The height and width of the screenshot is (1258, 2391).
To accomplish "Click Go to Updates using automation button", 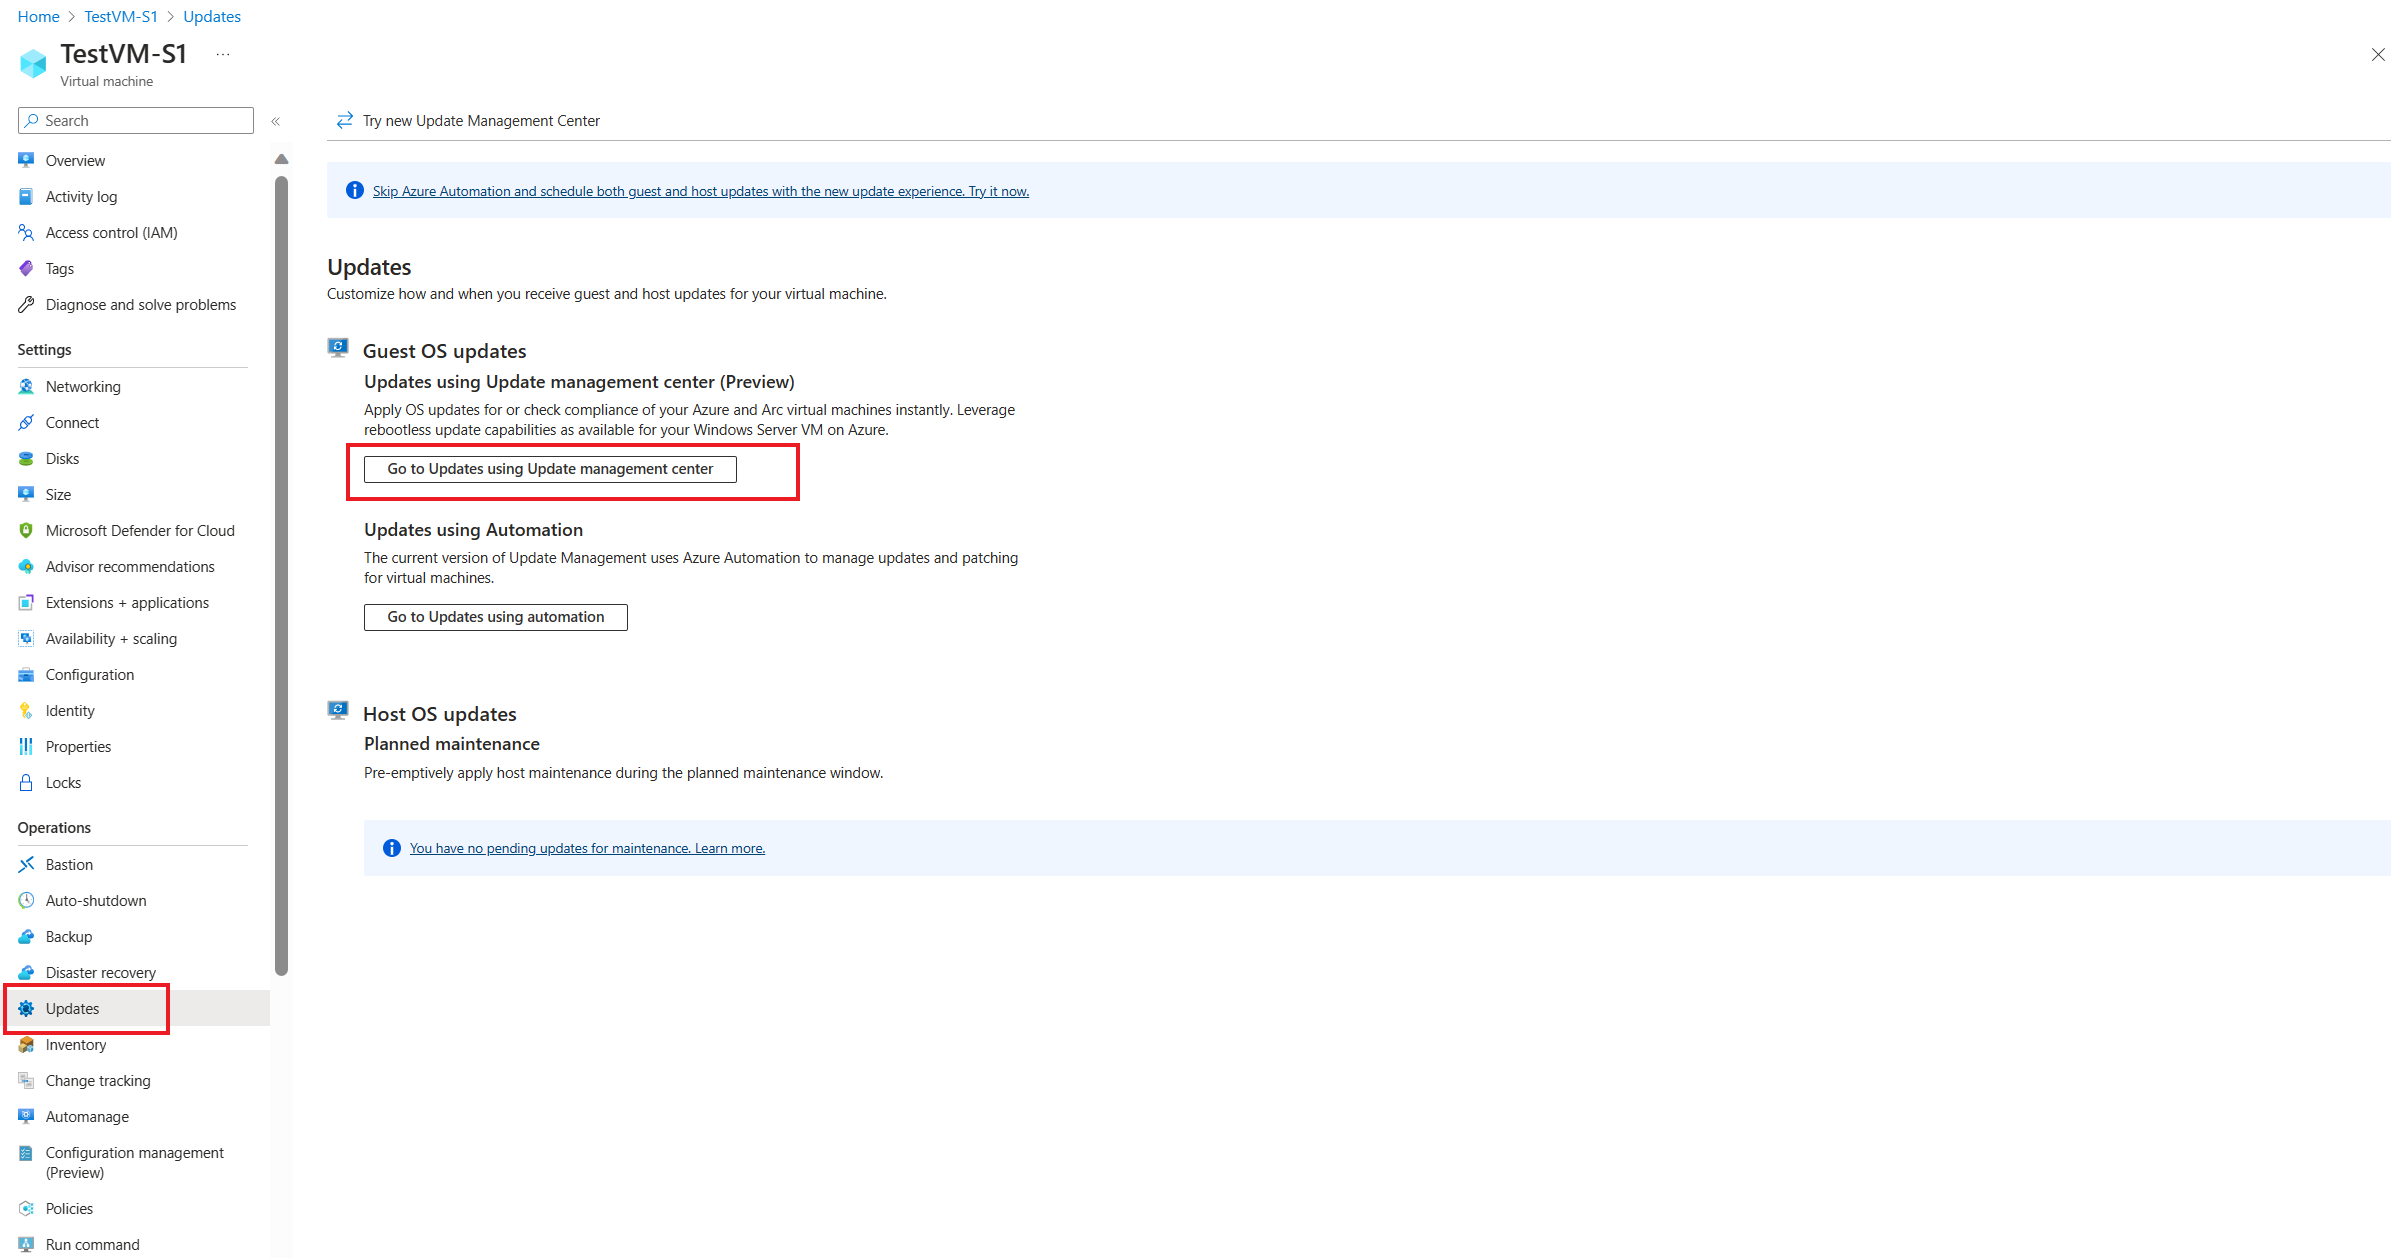I will (x=495, y=615).
